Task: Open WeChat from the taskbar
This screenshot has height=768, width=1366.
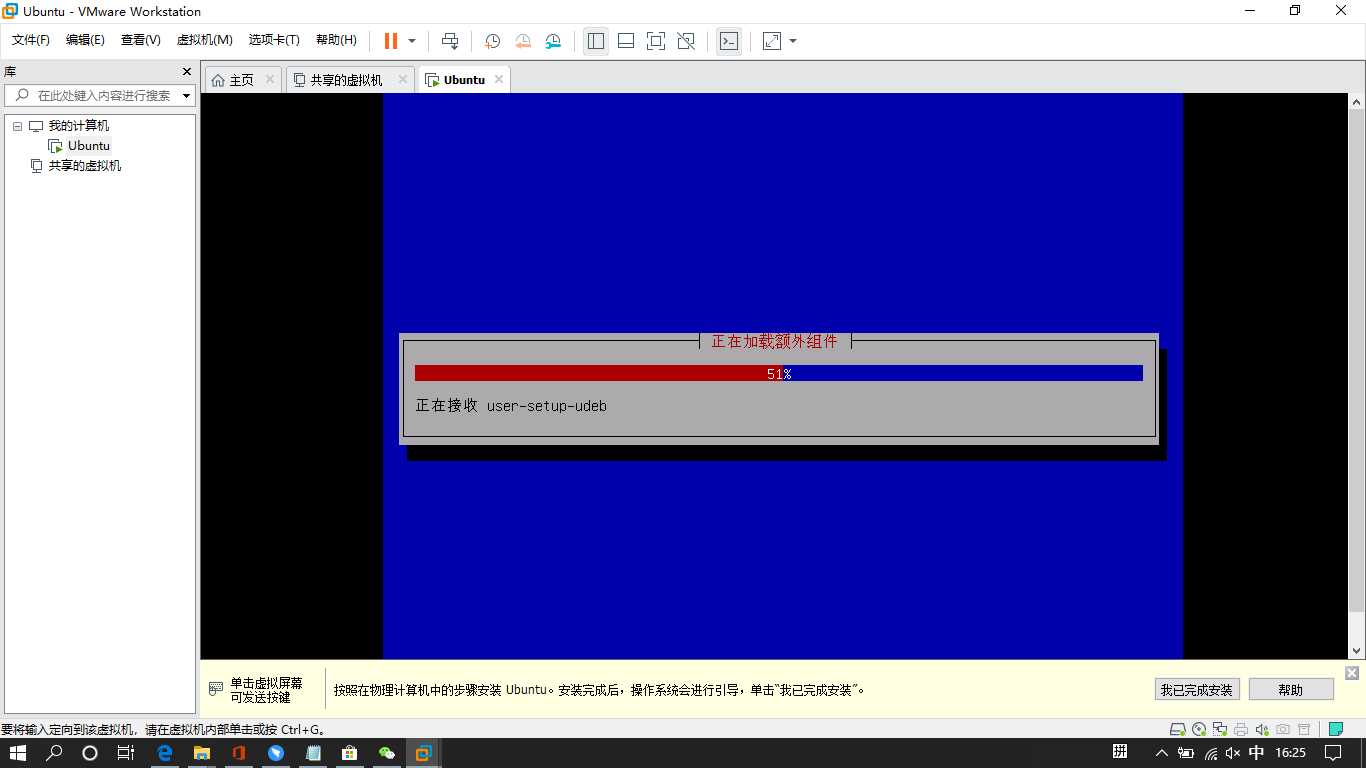Action: 386,753
